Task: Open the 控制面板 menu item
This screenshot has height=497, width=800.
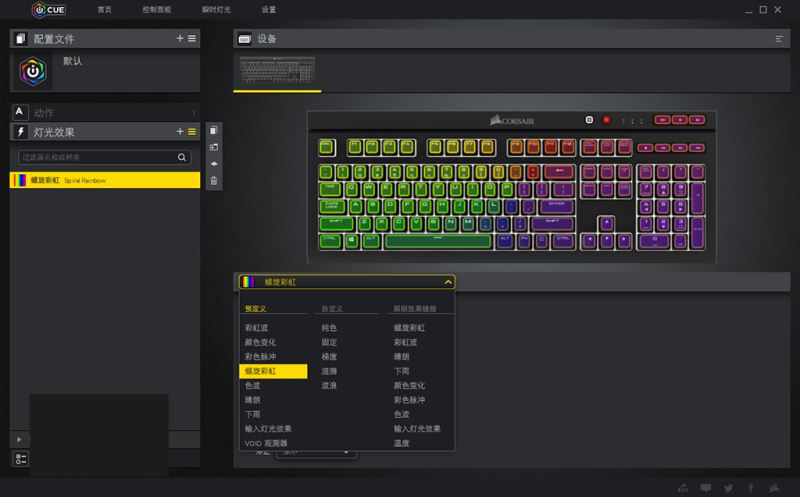Action: [157, 10]
